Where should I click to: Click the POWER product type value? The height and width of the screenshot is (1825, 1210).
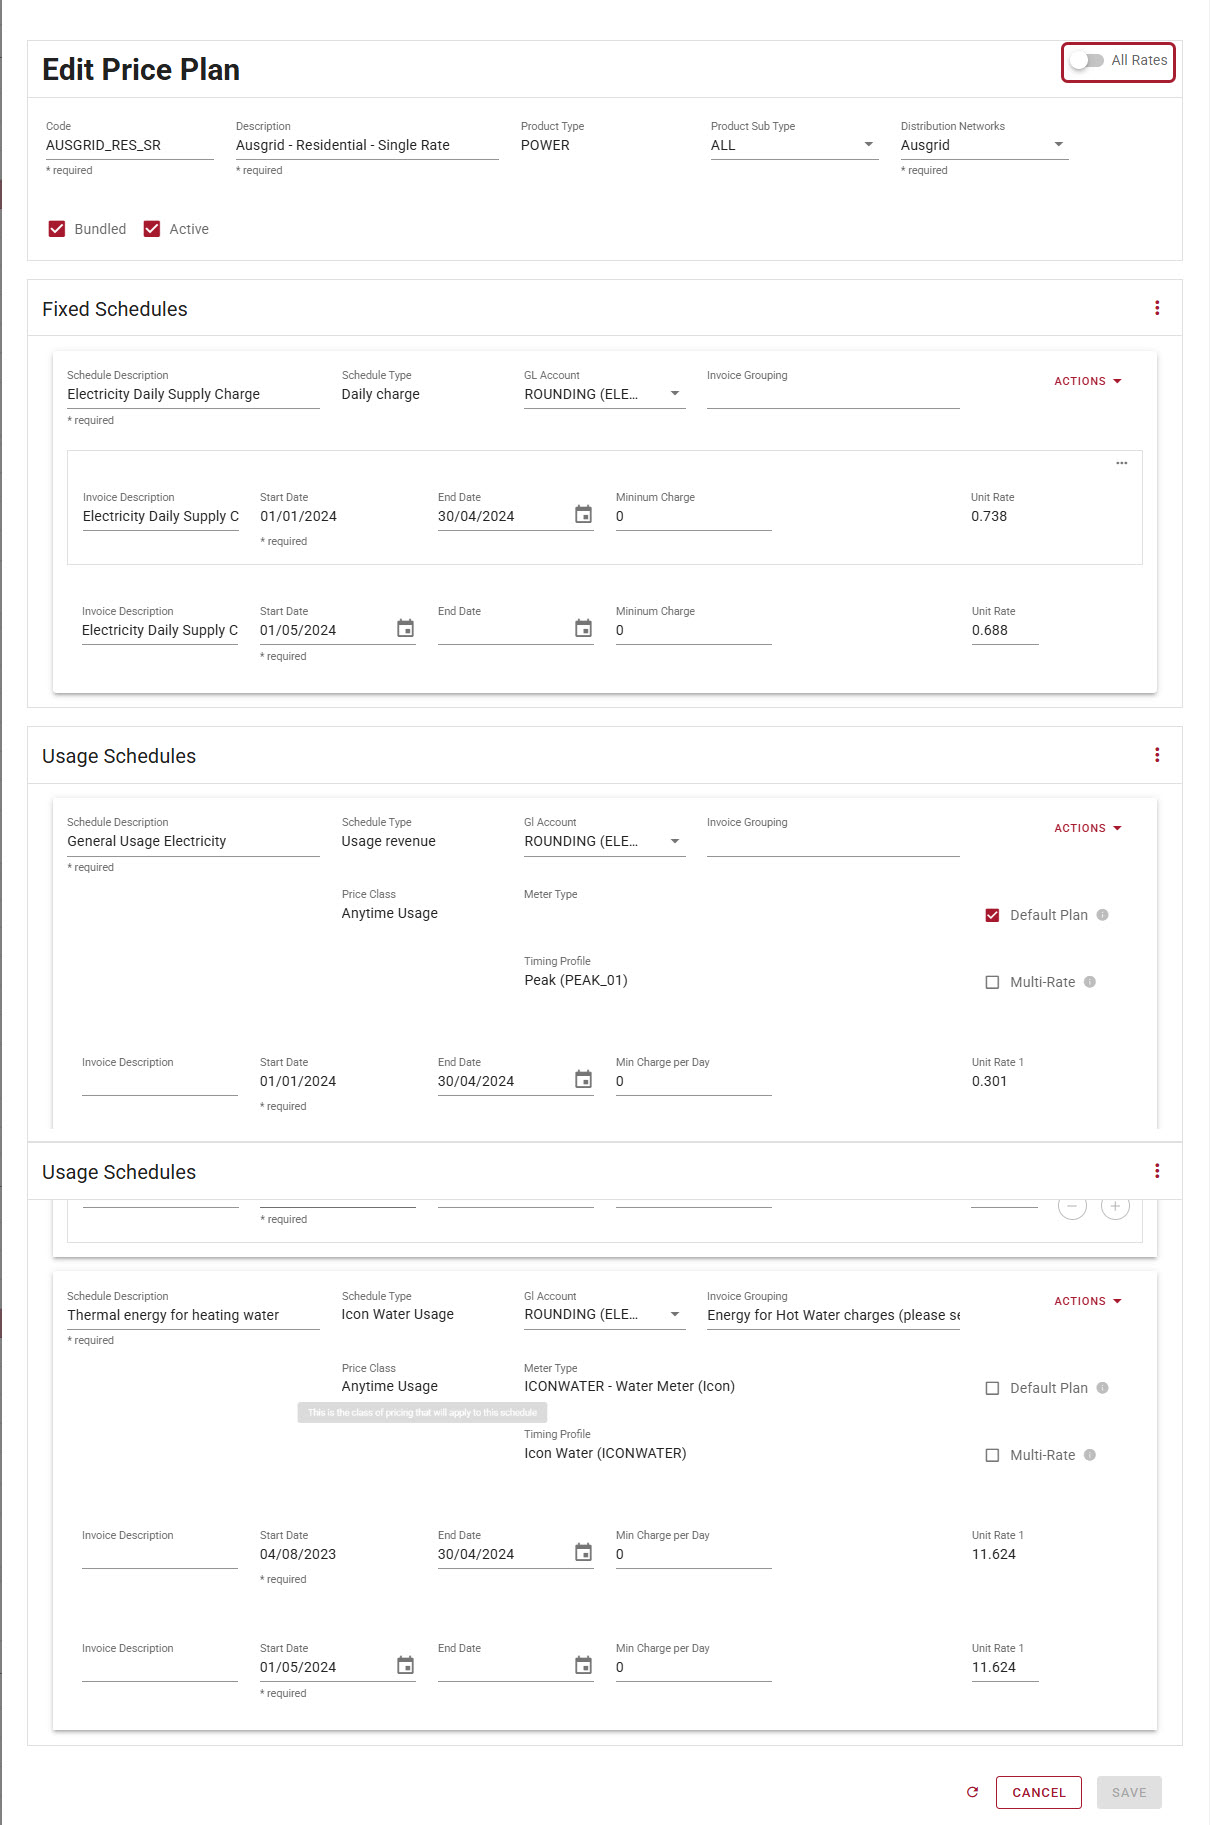coord(545,145)
